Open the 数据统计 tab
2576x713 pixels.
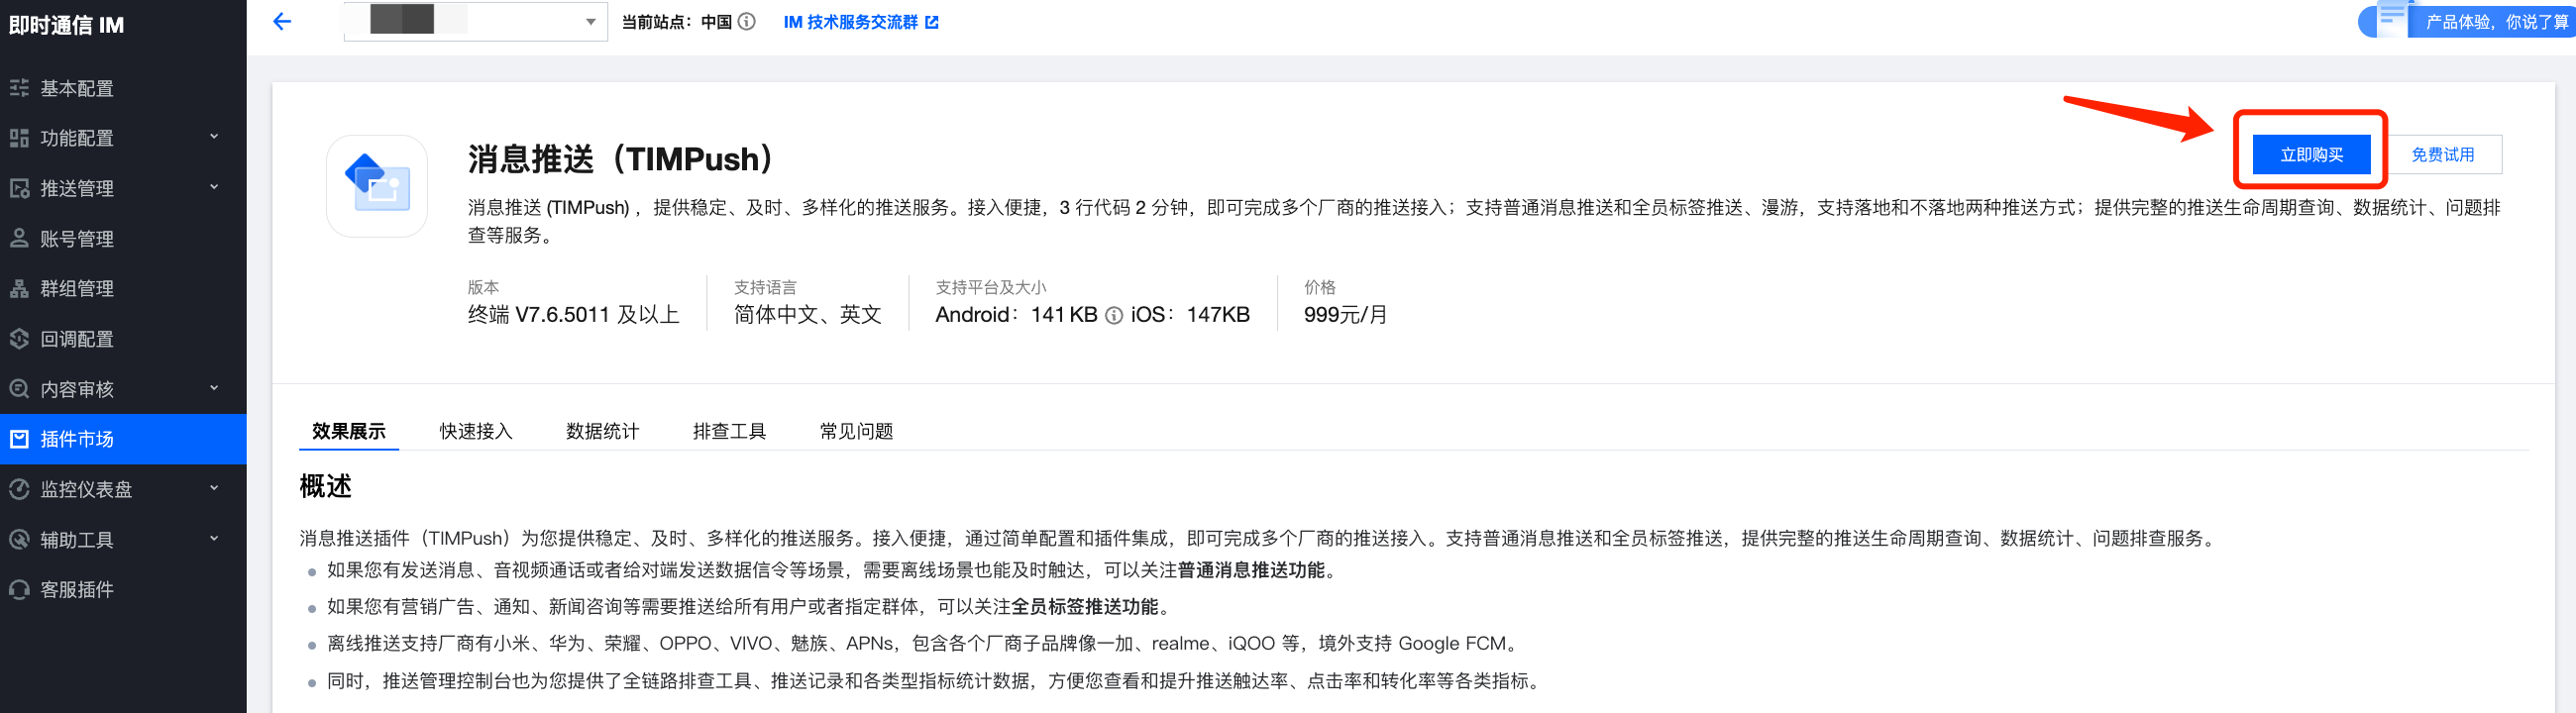click(x=602, y=431)
